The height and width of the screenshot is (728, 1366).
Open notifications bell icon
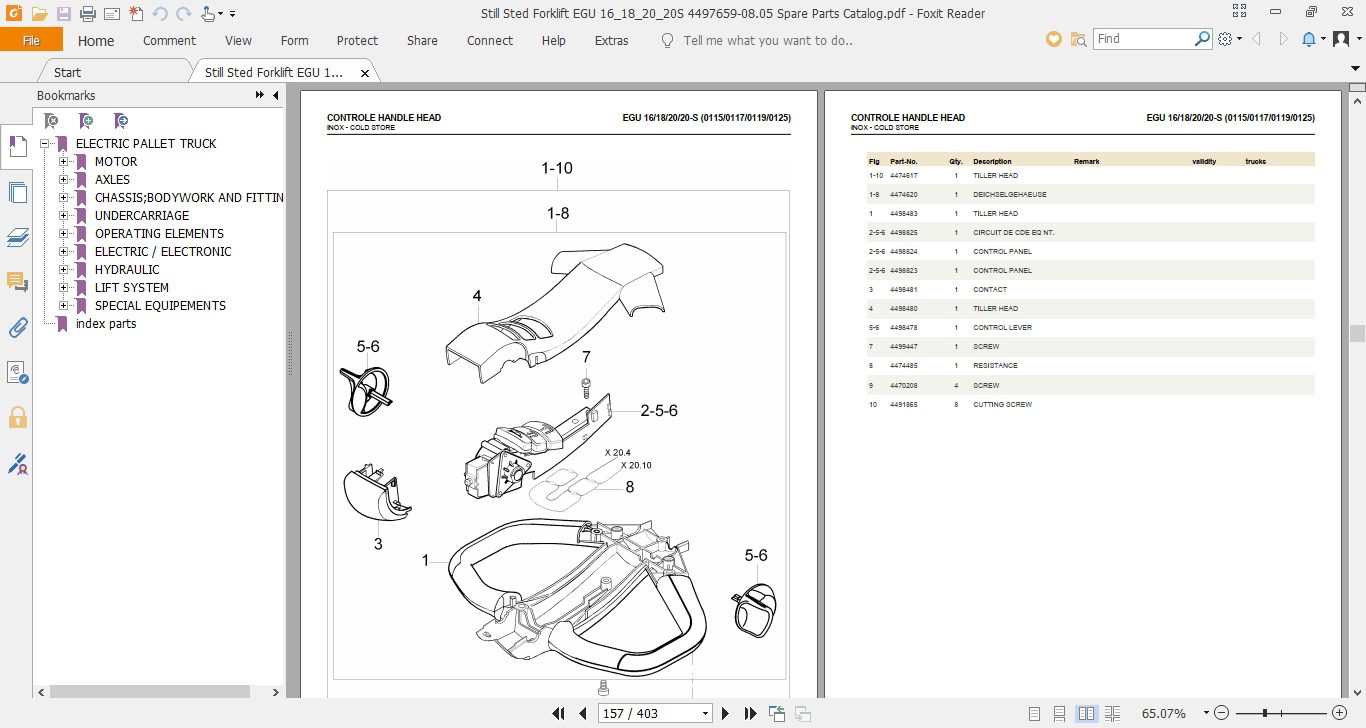click(1309, 39)
